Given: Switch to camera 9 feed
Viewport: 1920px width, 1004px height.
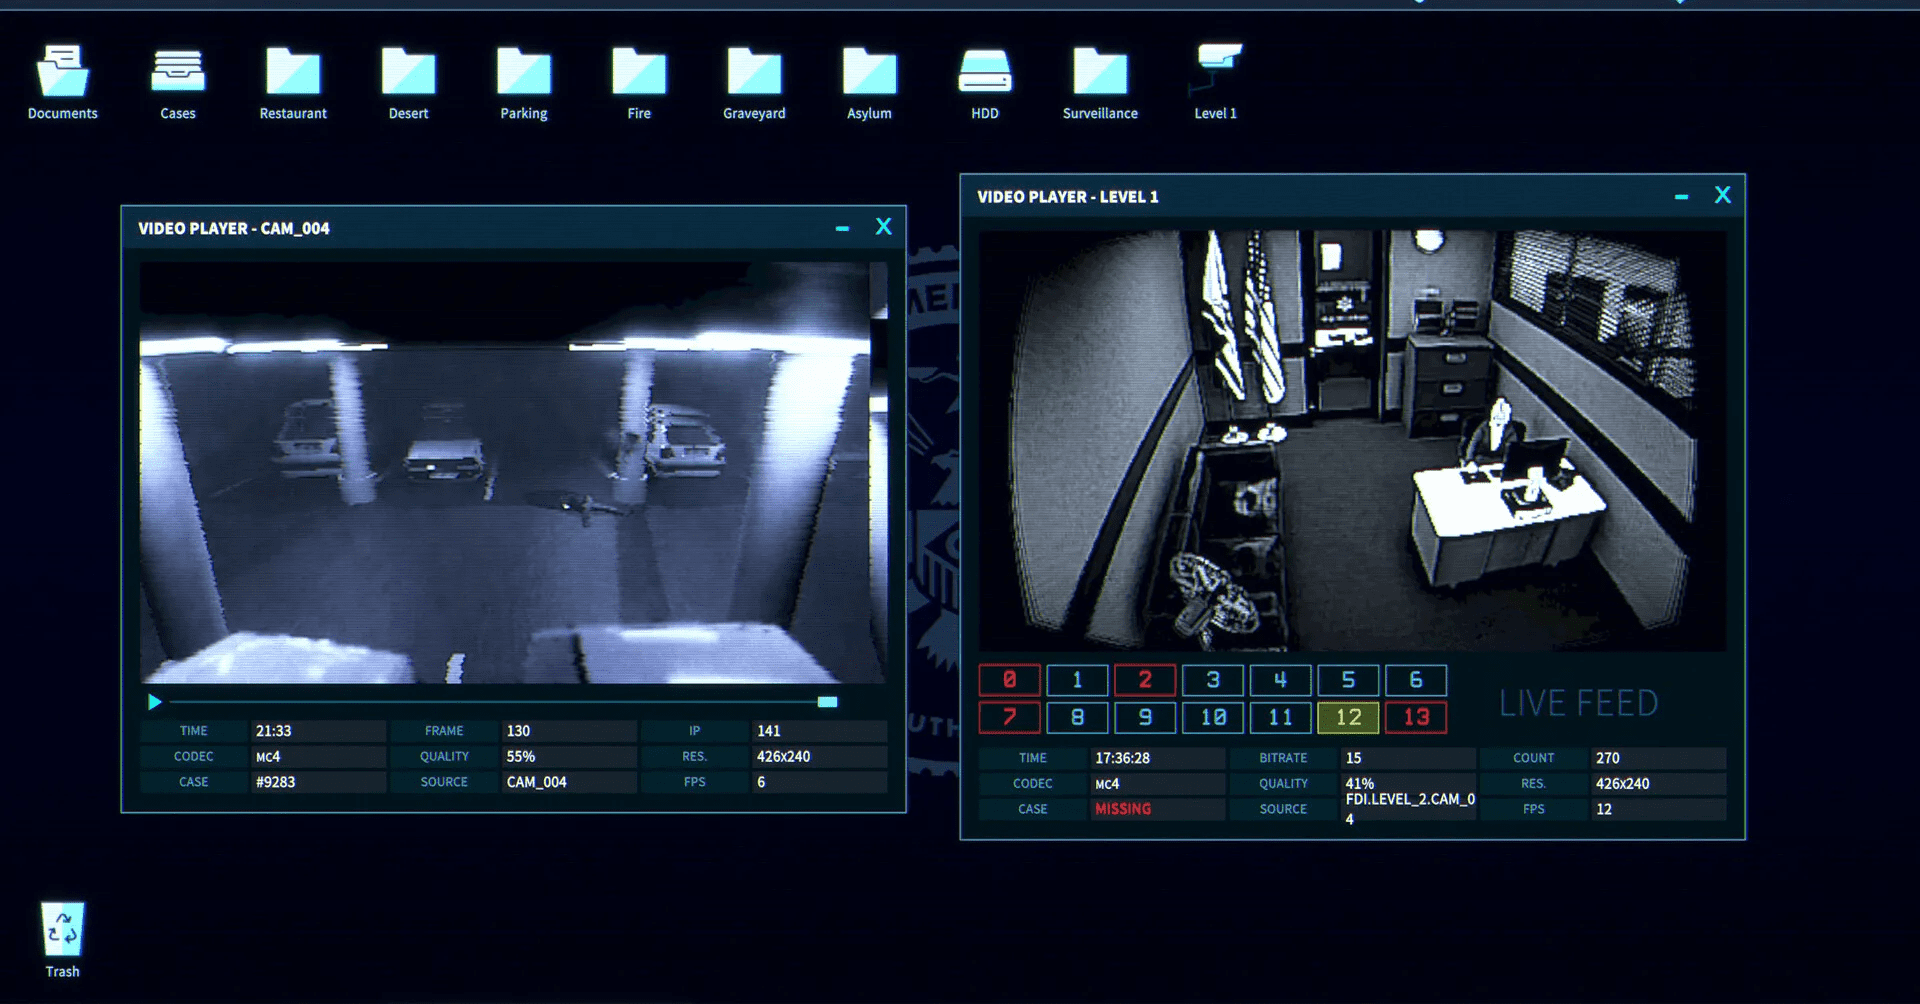Looking at the screenshot, I should pyautogui.click(x=1145, y=717).
